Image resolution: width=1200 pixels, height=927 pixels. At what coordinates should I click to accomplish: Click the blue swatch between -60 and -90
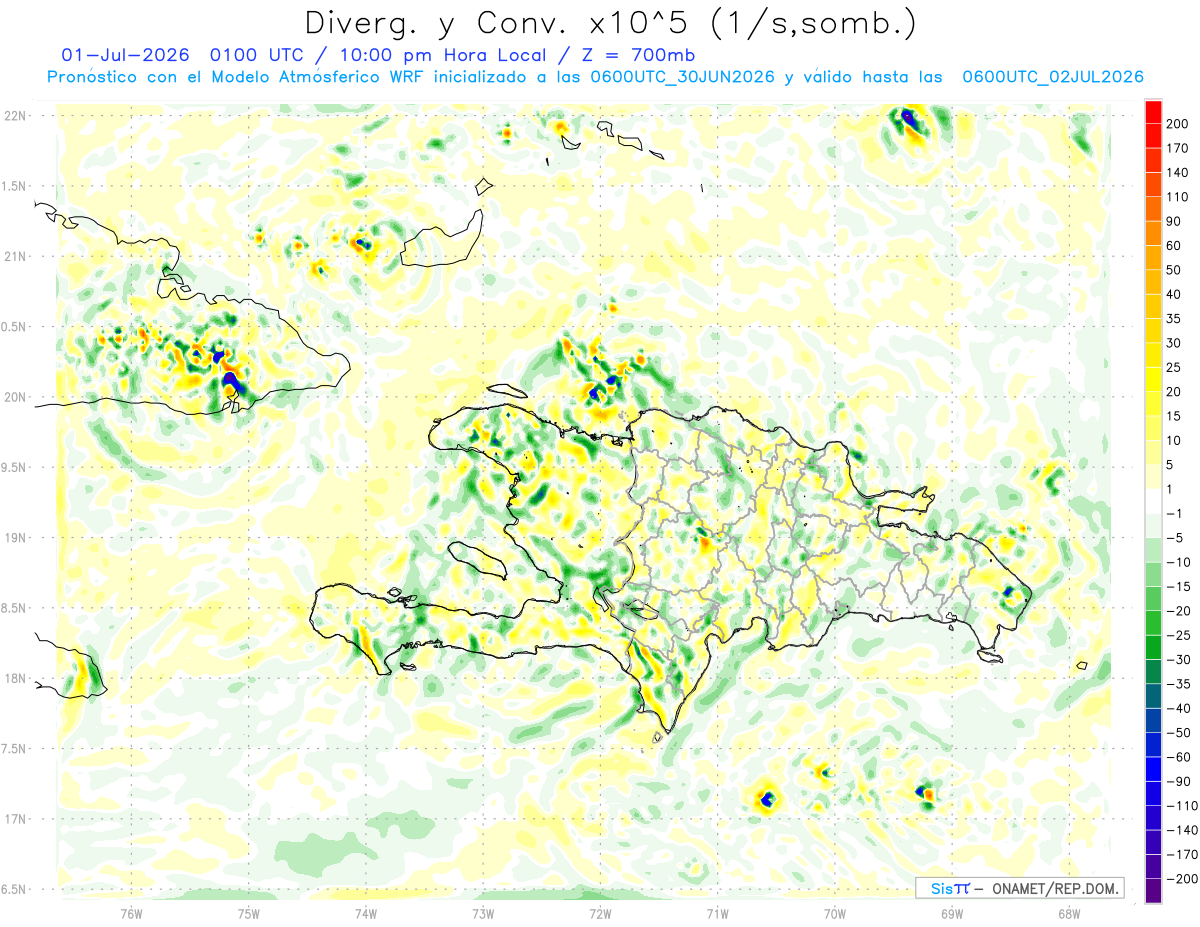(x=1153, y=770)
